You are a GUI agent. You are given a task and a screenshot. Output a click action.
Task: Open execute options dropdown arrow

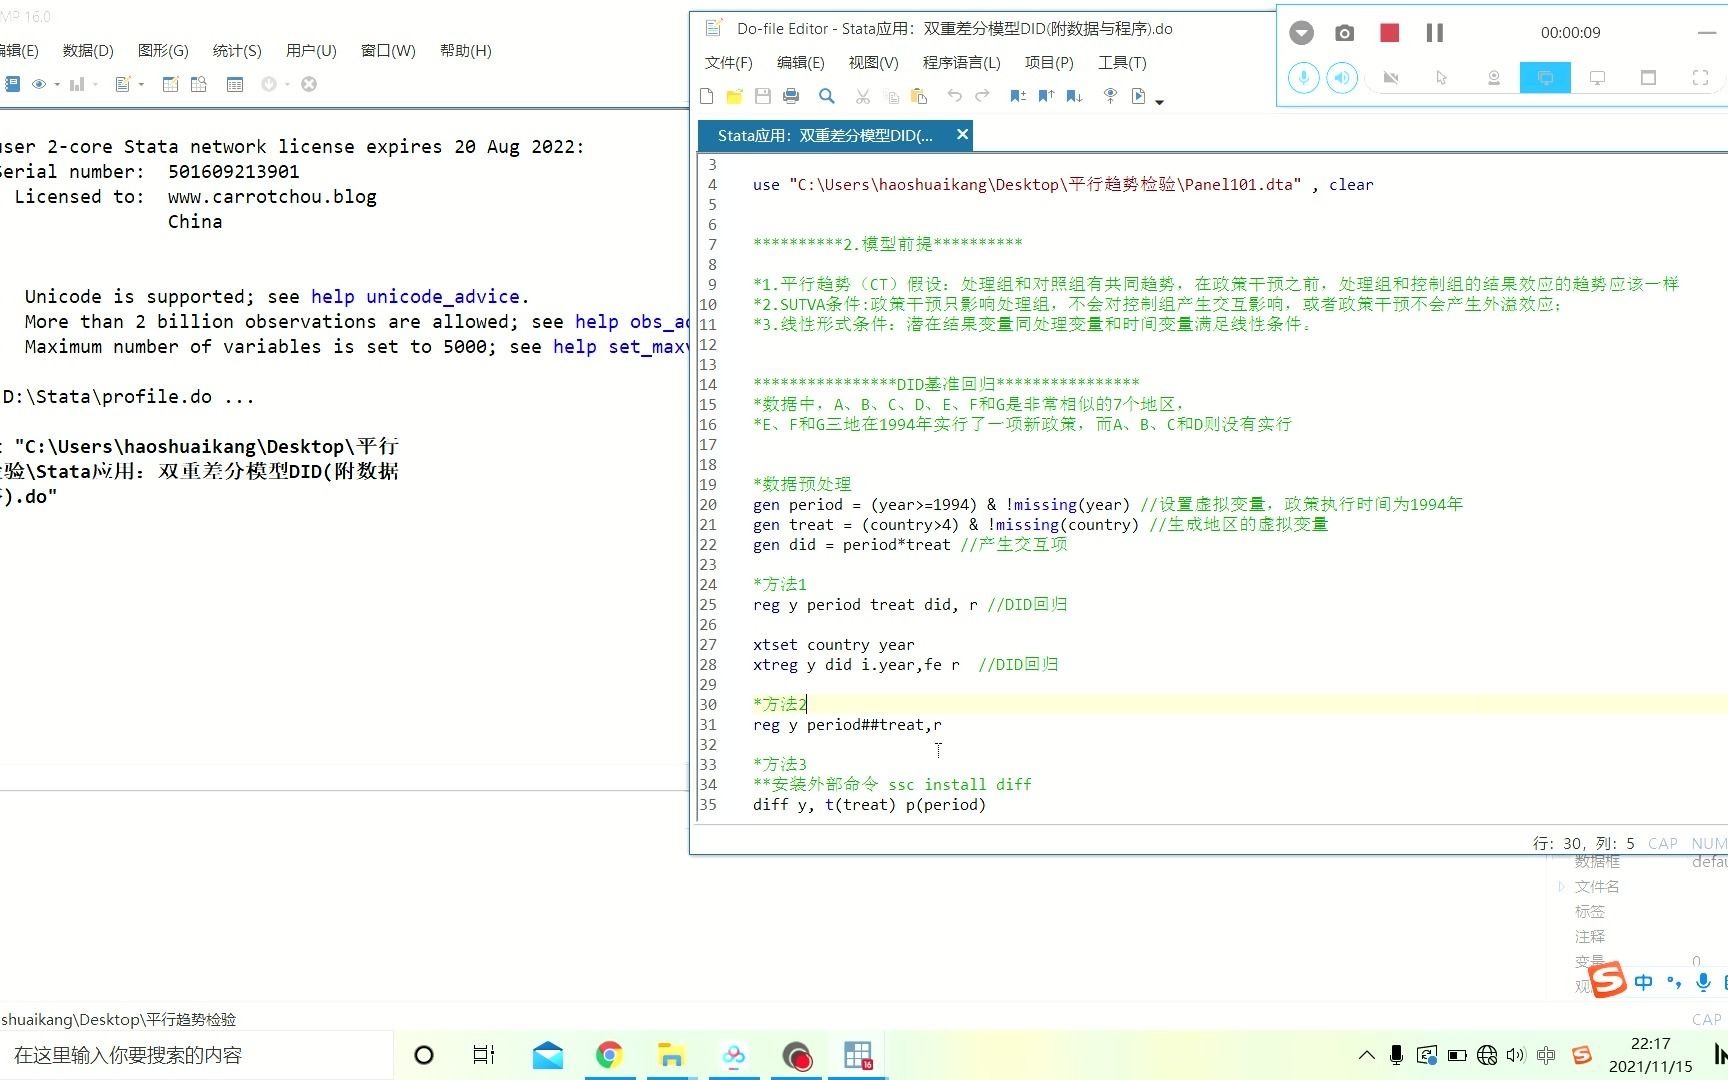point(1160,101)
